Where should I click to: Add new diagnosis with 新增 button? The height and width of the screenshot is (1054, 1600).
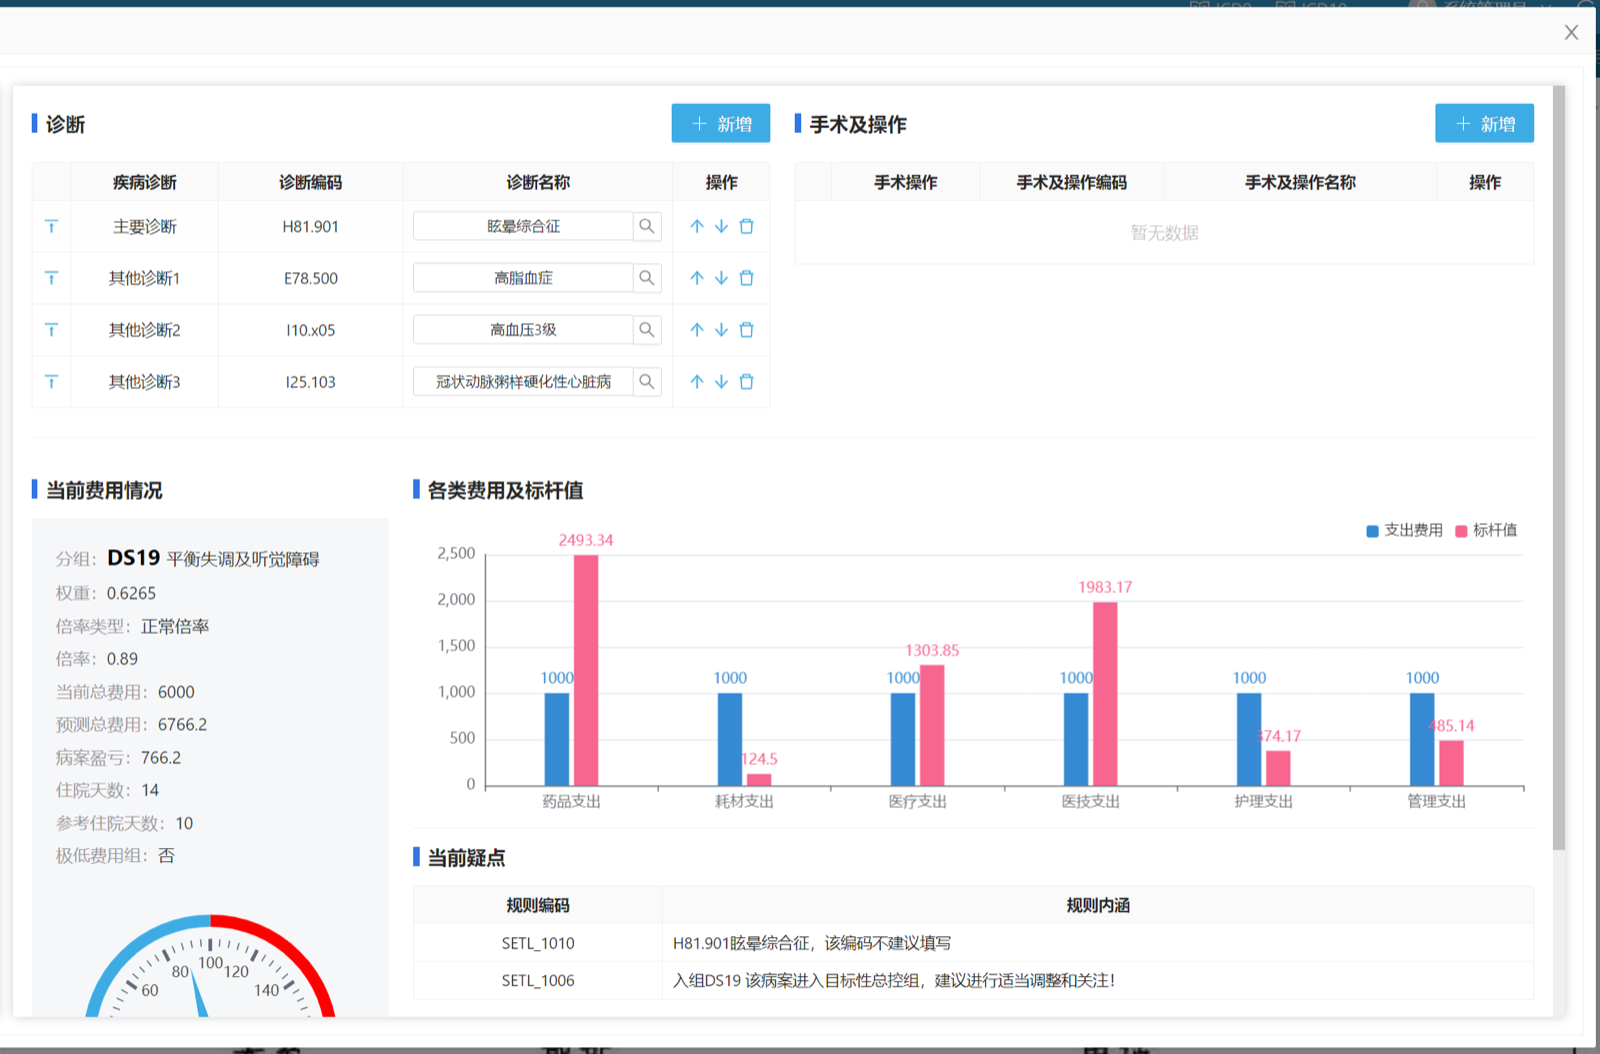pyautogui.click(x=721, y=123)
